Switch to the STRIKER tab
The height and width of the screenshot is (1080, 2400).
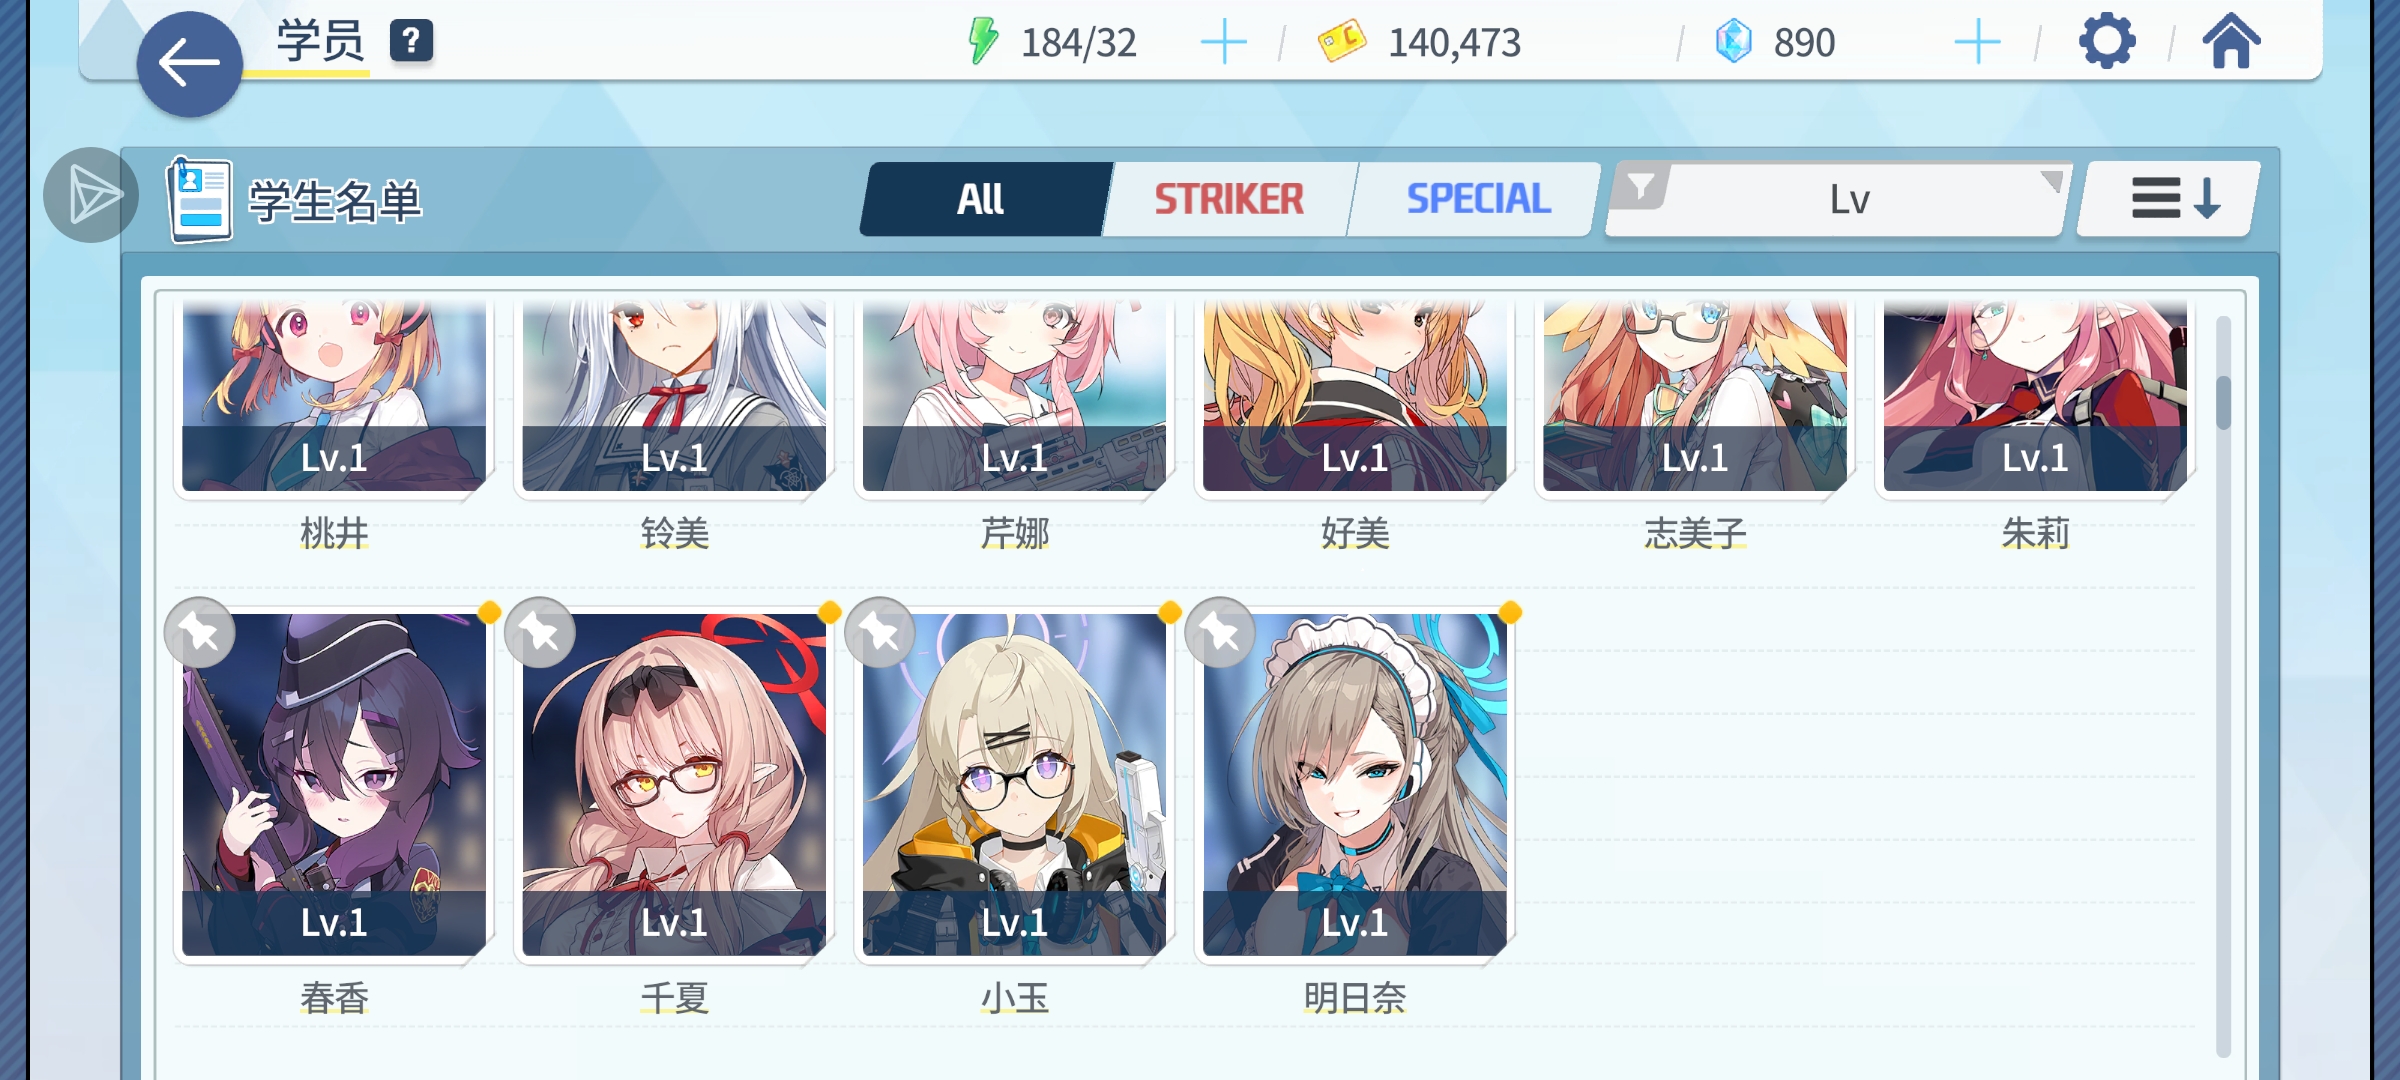click(x=1229, y=199)
